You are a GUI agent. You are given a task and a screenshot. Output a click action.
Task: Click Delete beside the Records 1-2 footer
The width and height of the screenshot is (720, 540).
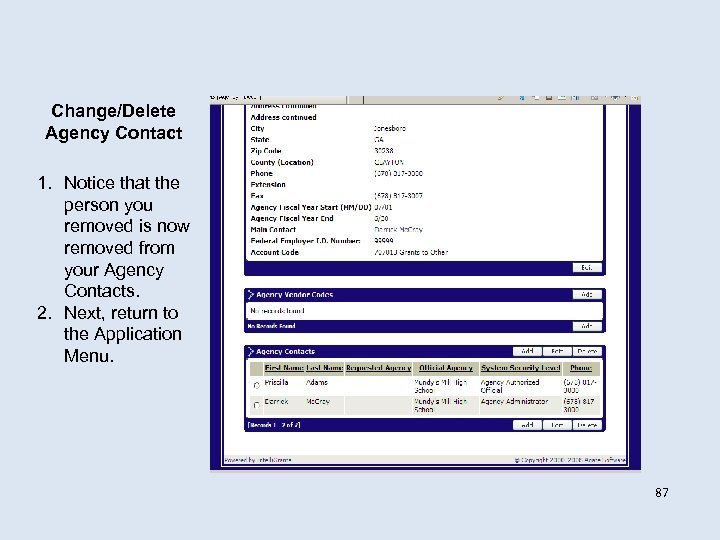(587, 425)
